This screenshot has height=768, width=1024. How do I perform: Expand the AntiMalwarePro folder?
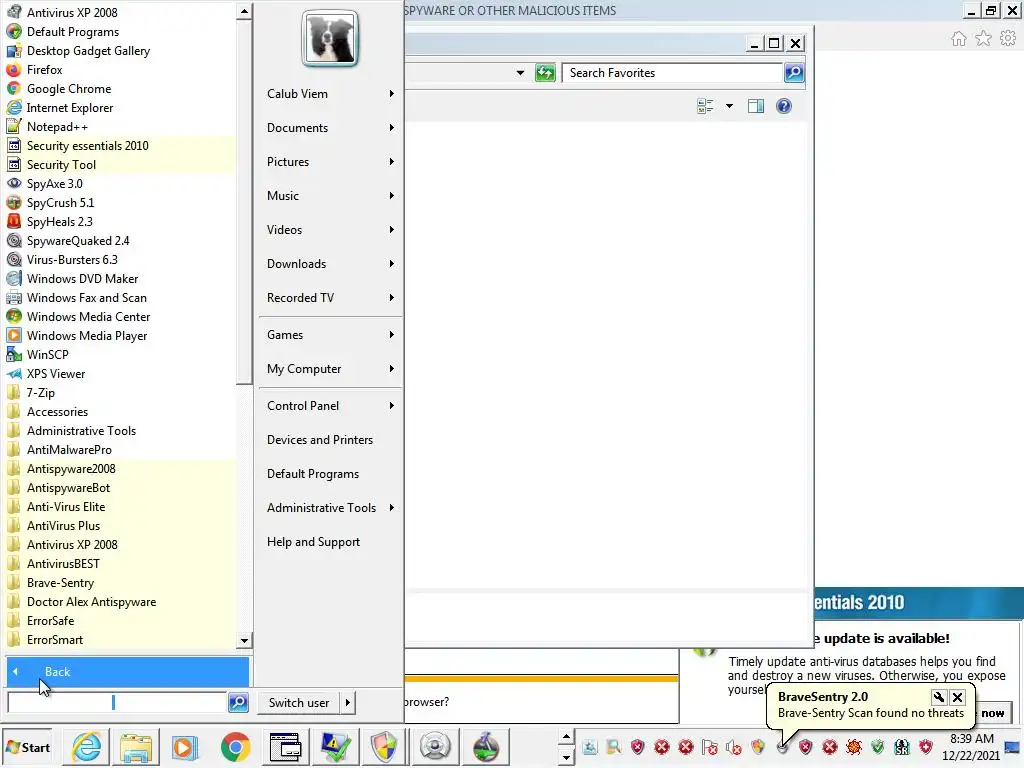[69, 449]
